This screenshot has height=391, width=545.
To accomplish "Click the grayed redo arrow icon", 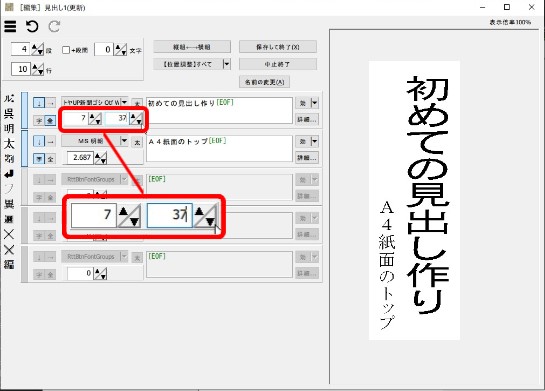I will pyautogui.click(x=54, y=26).
